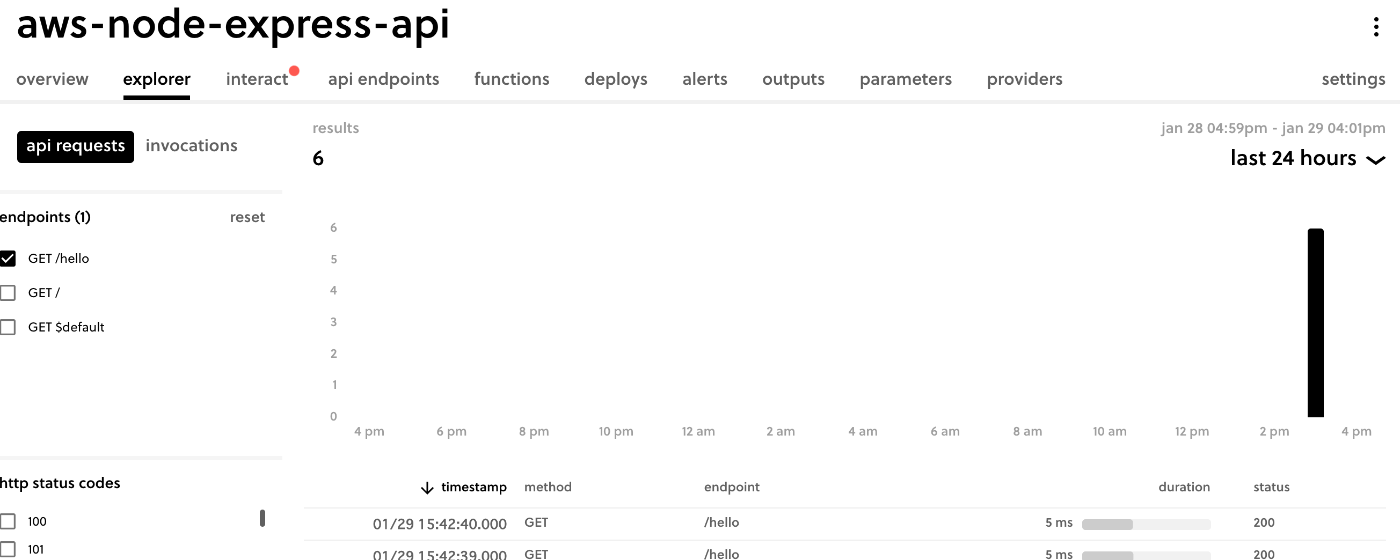This screenshot has width=1400, height=560.
Task: Click the duration bar for the 15:42:40 request
Action: tap(1146, 524)
